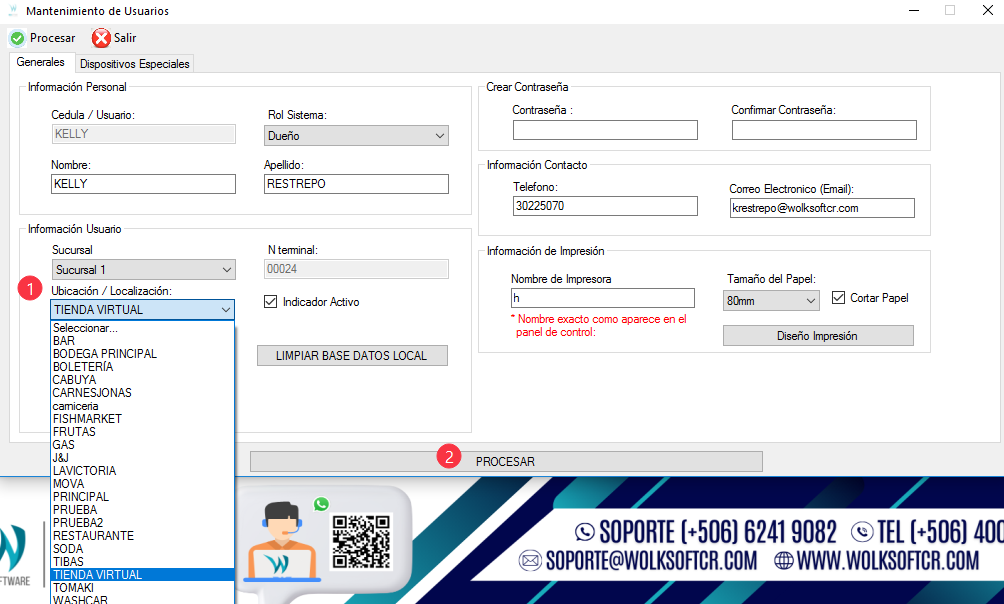This screenshot has width=1004, height=604.
Task: Open the Rol Sistema dropdown
Action: point(356,136)
